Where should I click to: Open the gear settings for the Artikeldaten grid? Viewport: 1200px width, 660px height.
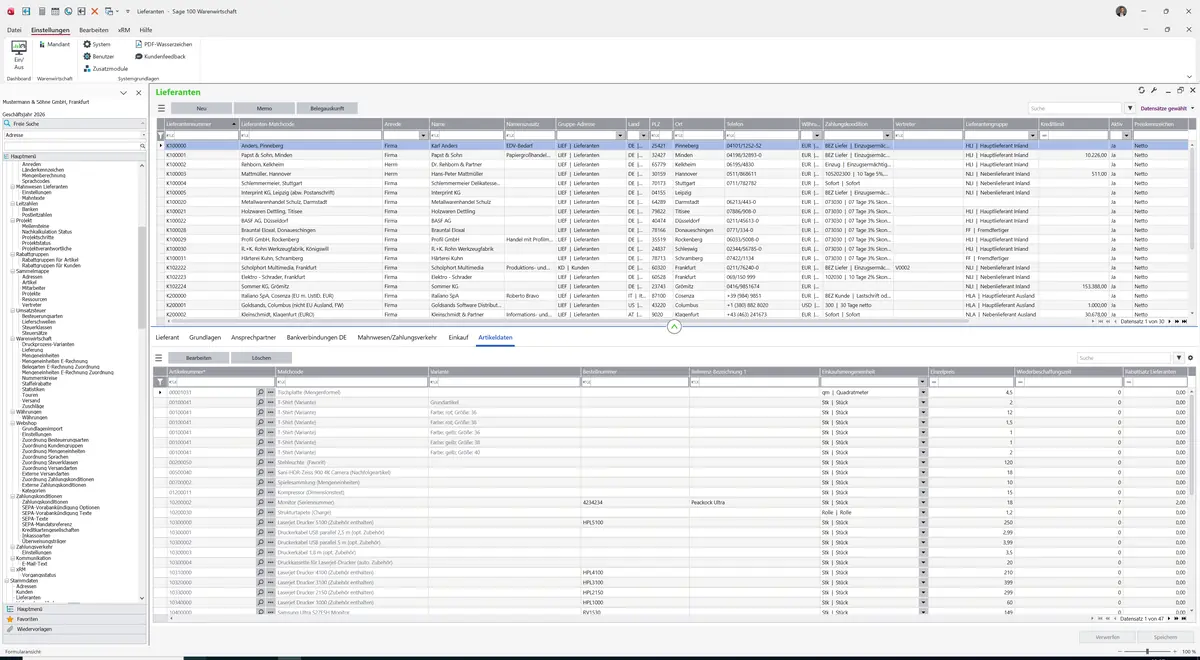(1189, 357)
